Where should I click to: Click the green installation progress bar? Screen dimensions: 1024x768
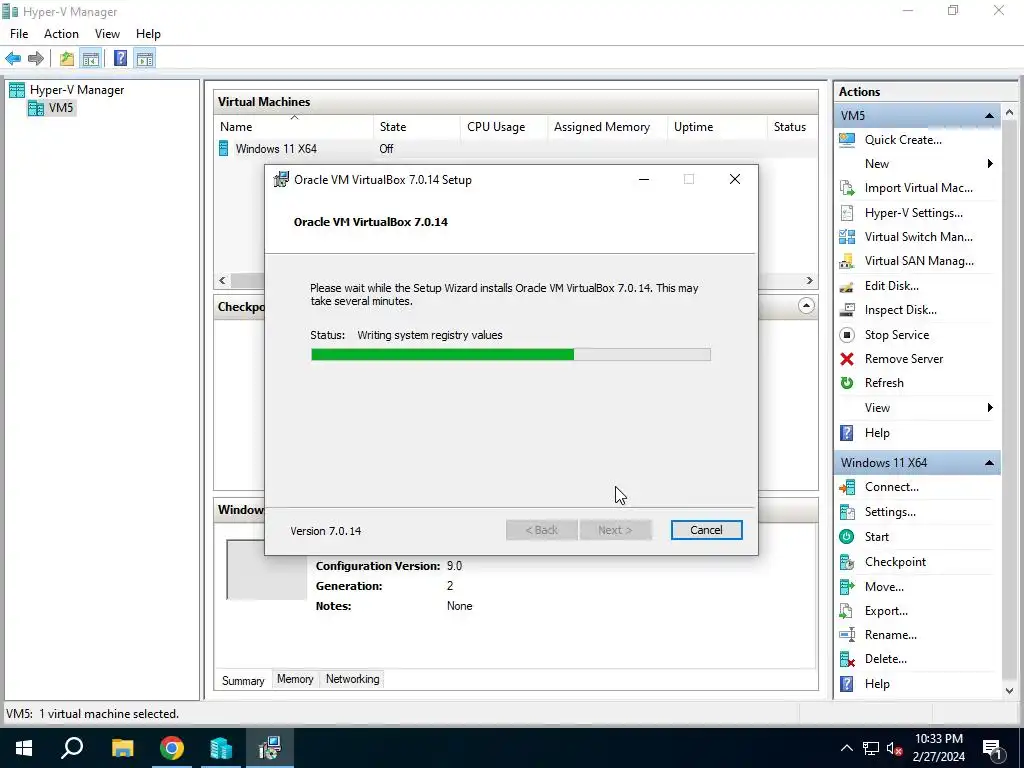click(443, 355)
